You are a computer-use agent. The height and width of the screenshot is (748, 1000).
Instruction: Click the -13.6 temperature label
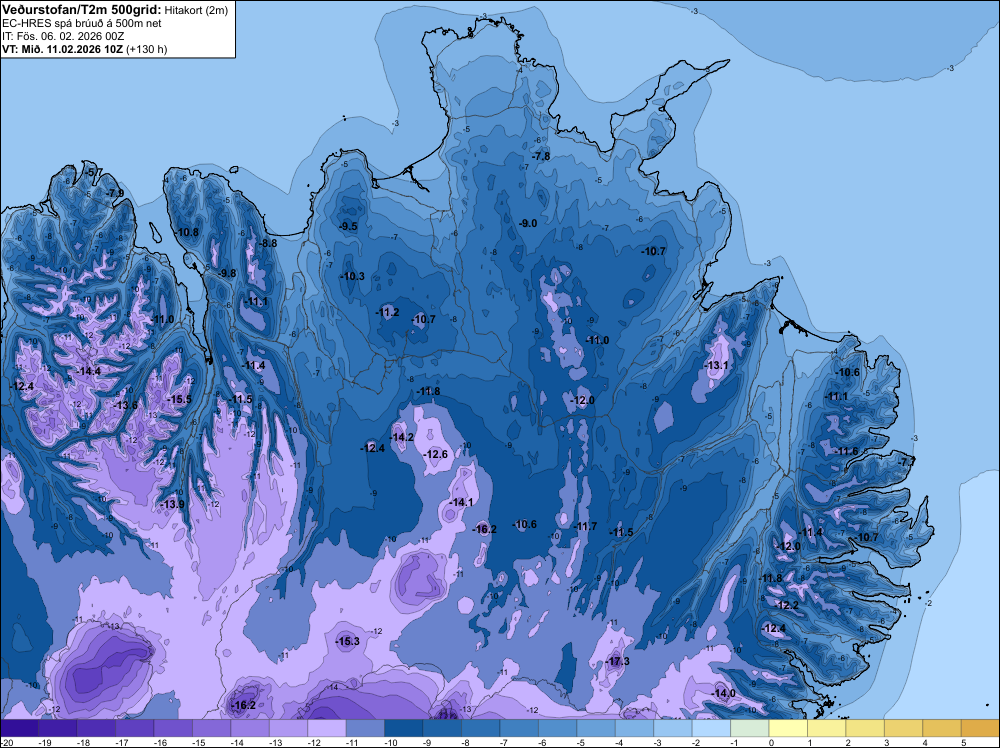pos(126,405)
